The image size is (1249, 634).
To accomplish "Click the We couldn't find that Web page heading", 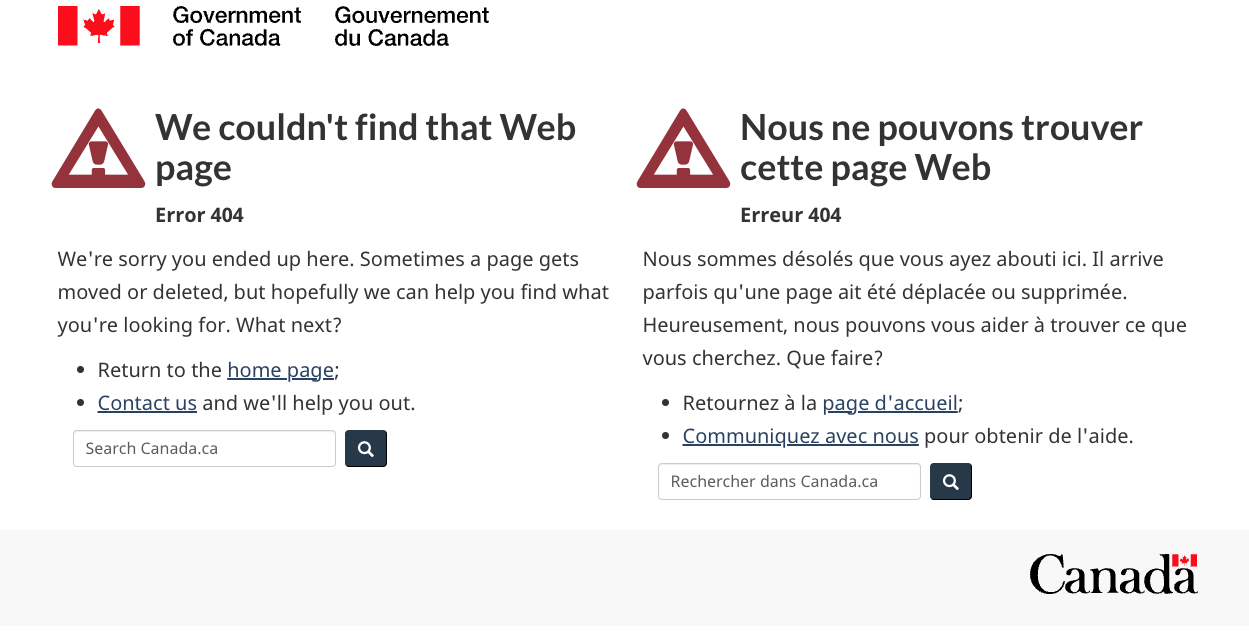I will click(365, 147).
